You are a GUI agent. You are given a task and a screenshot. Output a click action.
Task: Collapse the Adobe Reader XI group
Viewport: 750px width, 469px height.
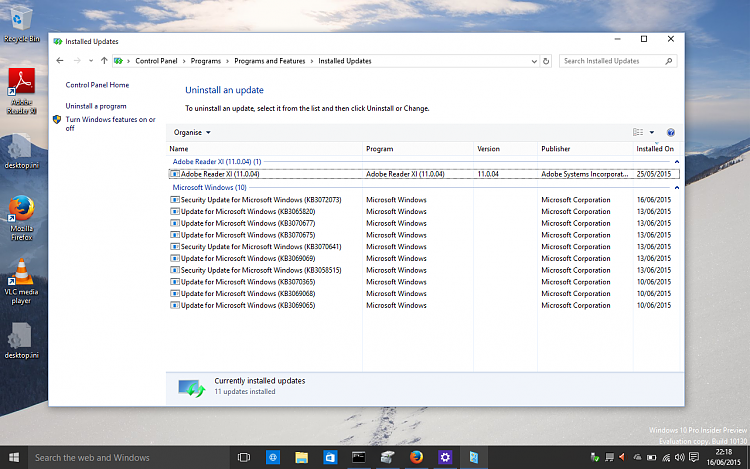(x=676, y=161)
